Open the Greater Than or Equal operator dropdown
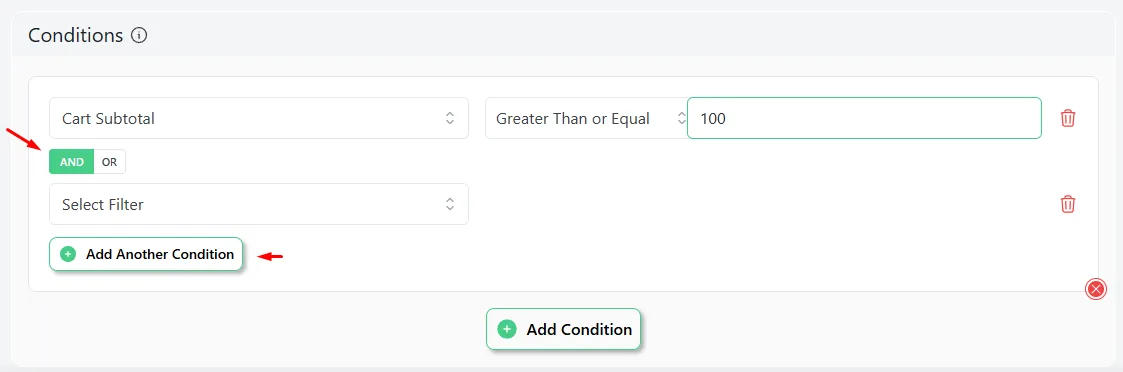 (586, 118)
